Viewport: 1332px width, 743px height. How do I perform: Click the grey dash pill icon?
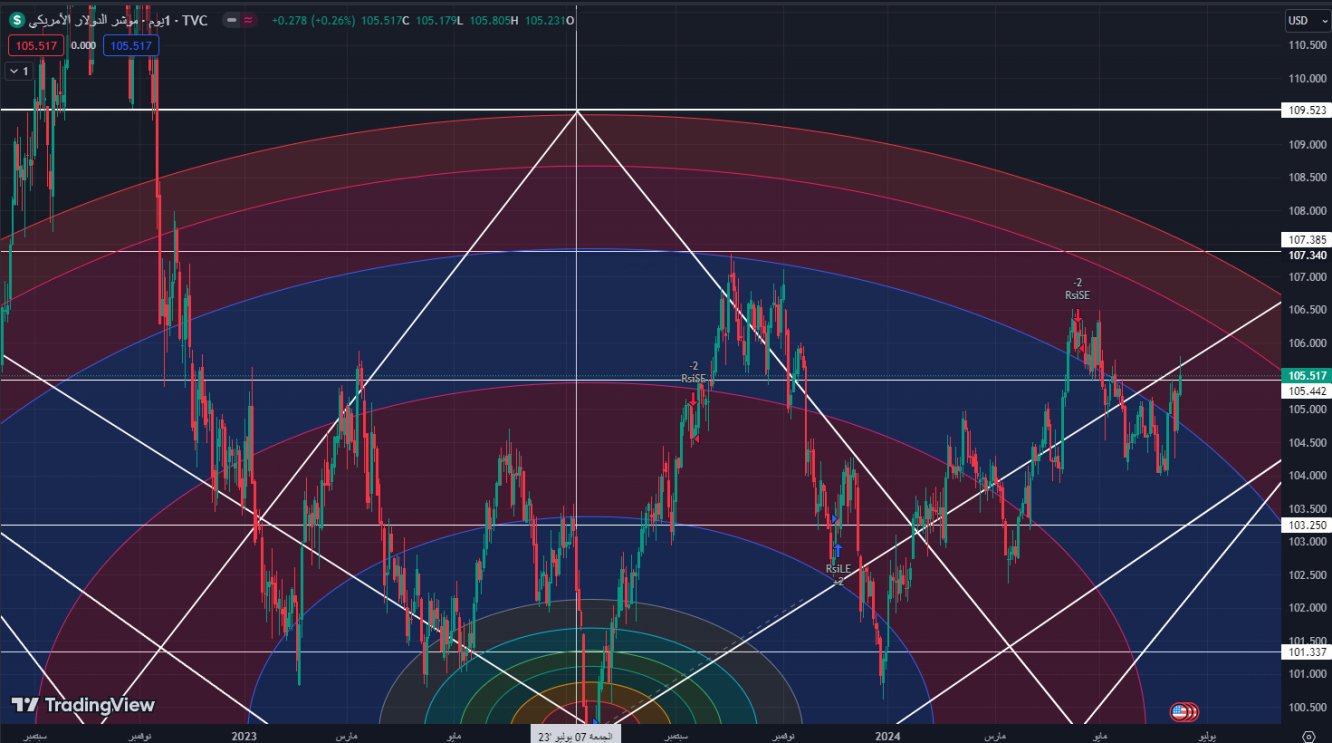click(x=231, y=20)
